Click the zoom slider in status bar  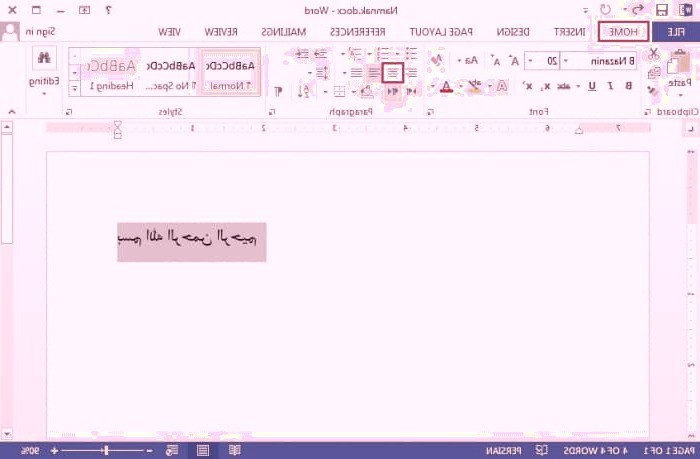click(106, 451)
